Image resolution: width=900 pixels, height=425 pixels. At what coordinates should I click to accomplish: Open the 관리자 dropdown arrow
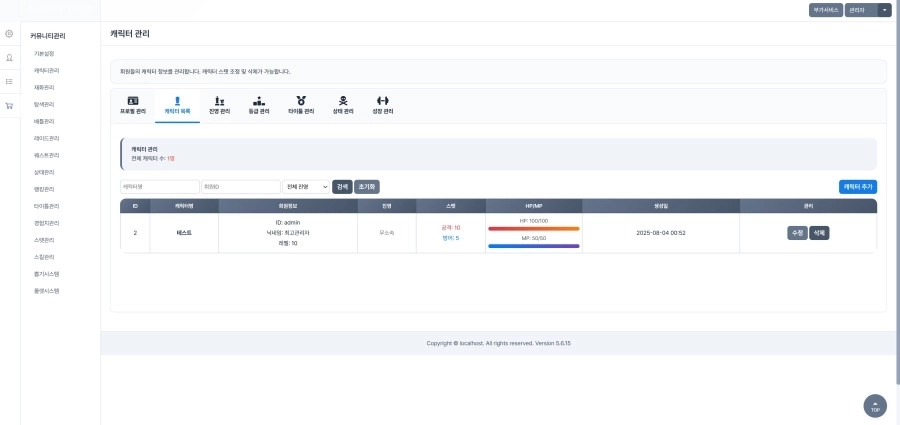884,10
